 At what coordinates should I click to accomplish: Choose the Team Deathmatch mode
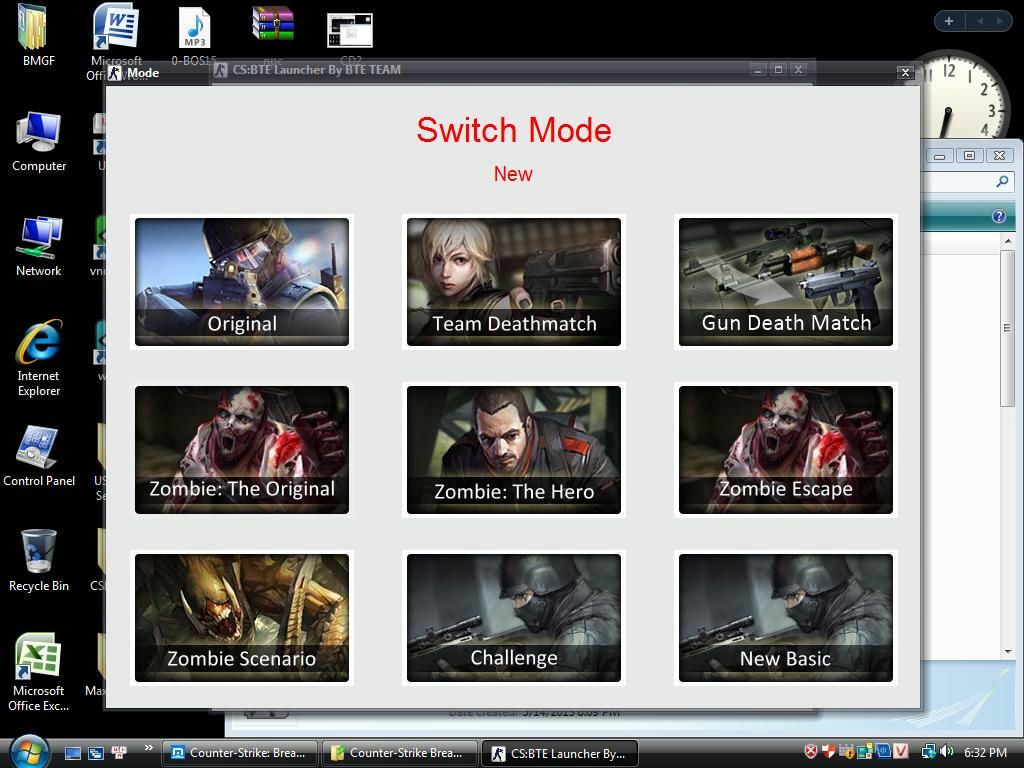coord(513,281)
